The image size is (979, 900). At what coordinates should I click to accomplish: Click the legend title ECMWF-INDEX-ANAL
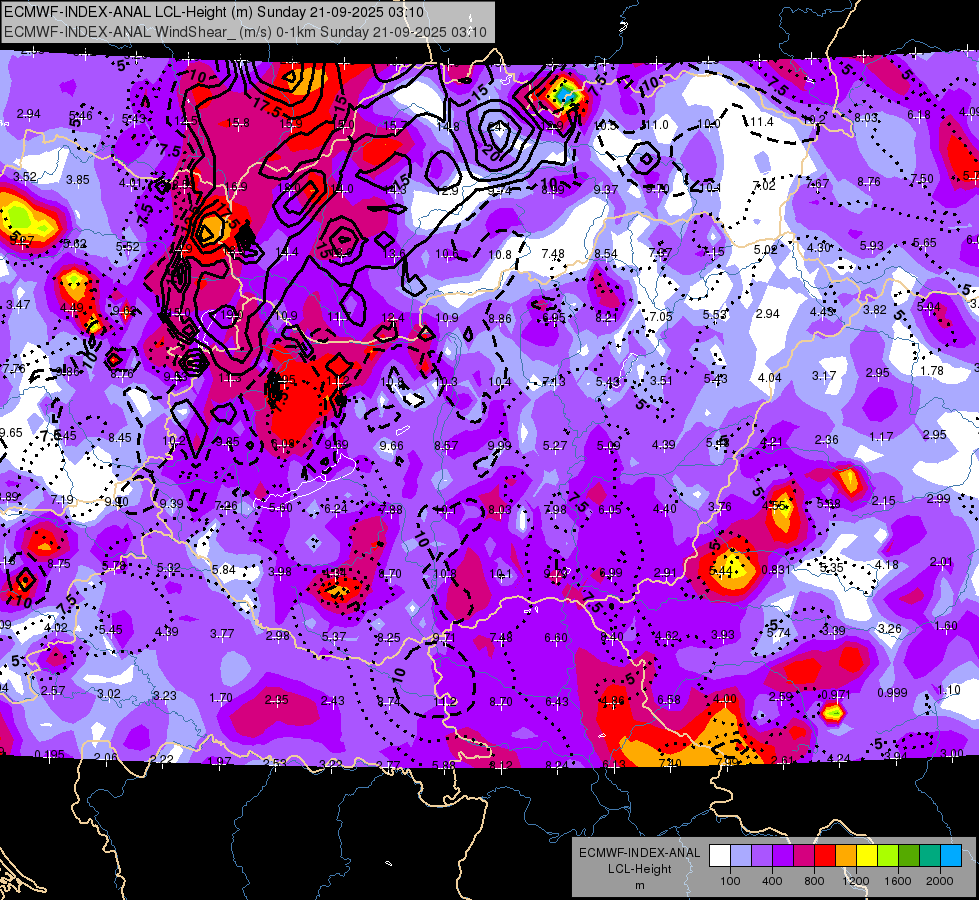639,853
